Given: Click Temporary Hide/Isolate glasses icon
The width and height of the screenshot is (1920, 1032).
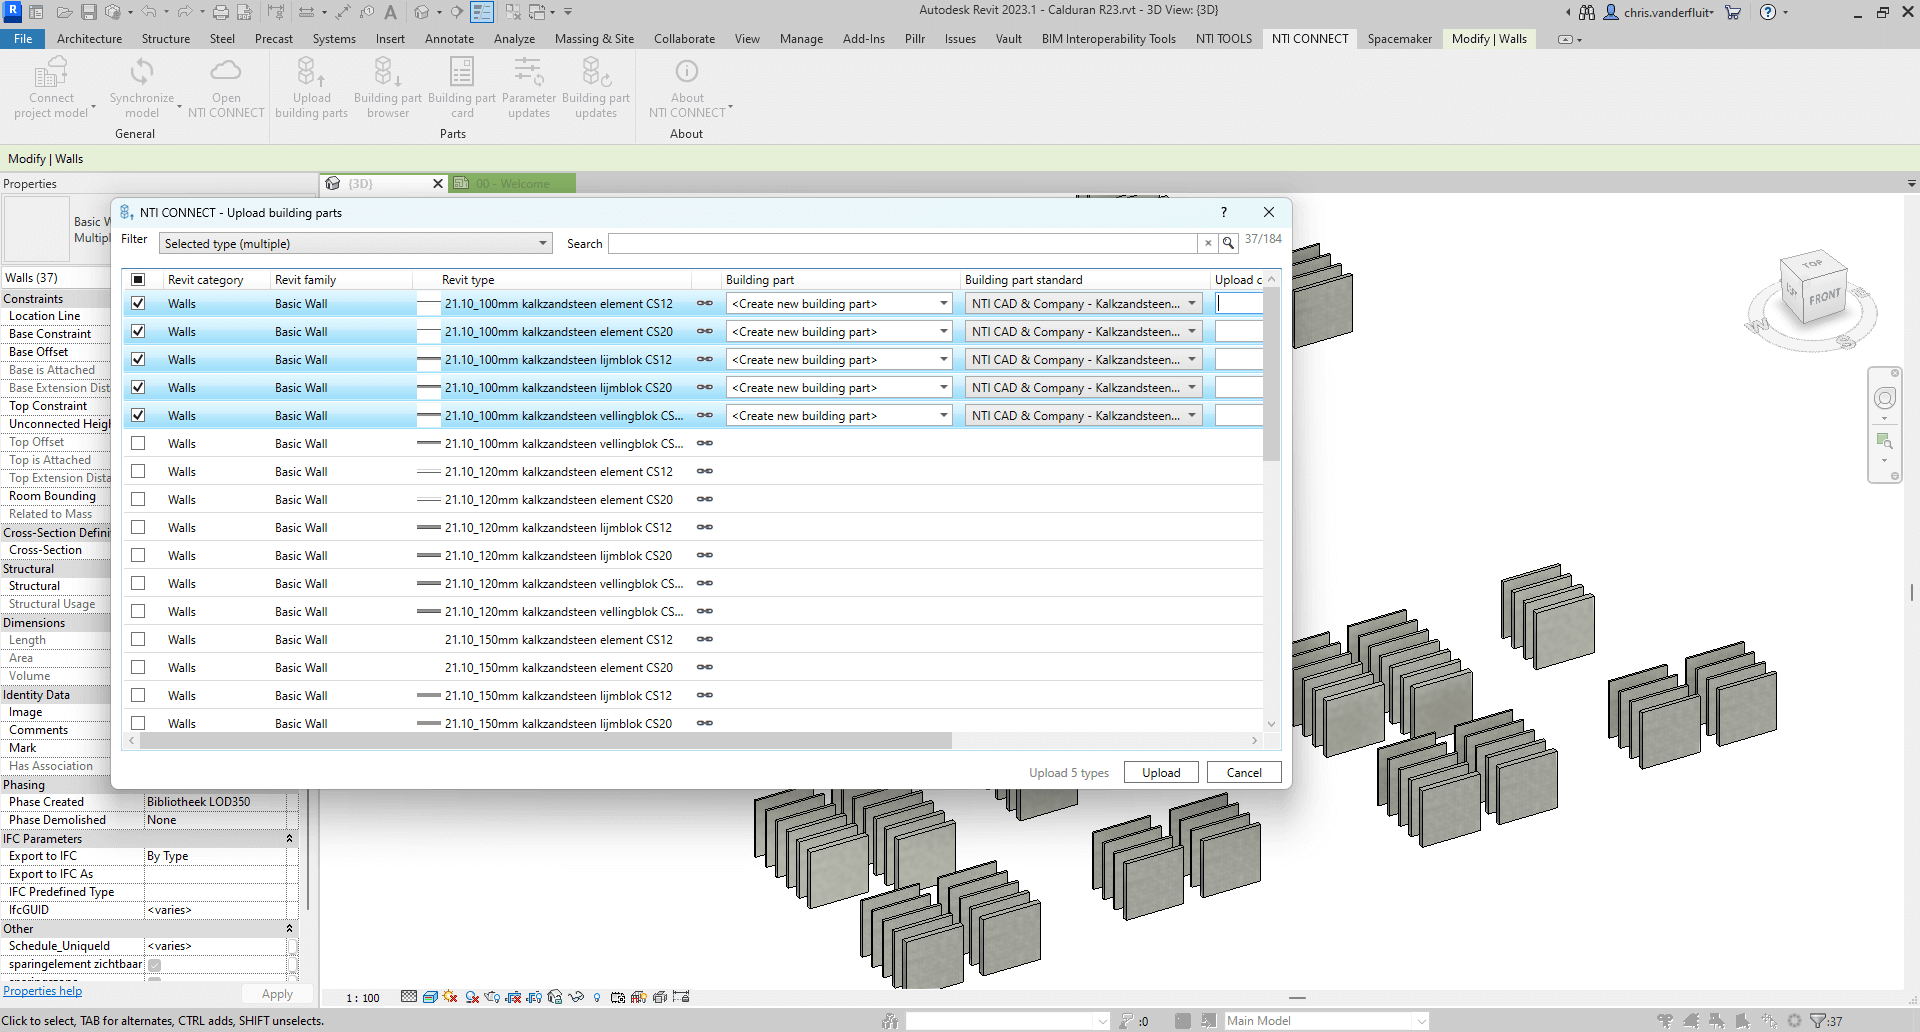Looking at the screenshot, I should point(576,997).
